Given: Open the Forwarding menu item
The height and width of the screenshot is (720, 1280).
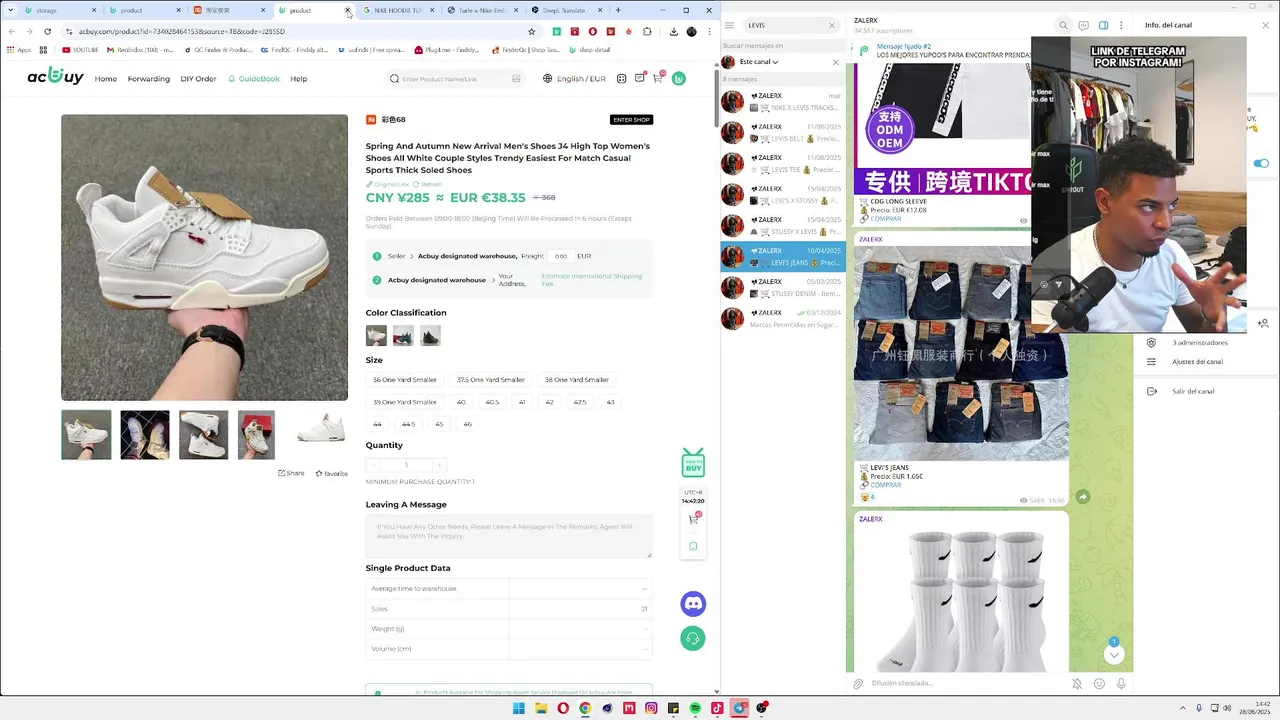Looking at the screenshot, I should 148,79.
